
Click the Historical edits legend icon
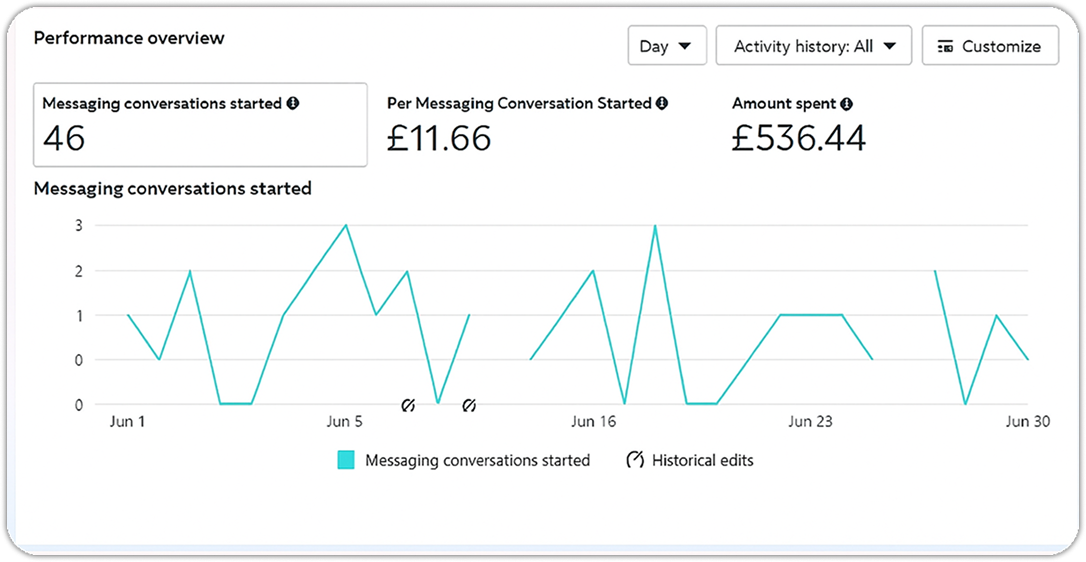click(x=635, y=460)
